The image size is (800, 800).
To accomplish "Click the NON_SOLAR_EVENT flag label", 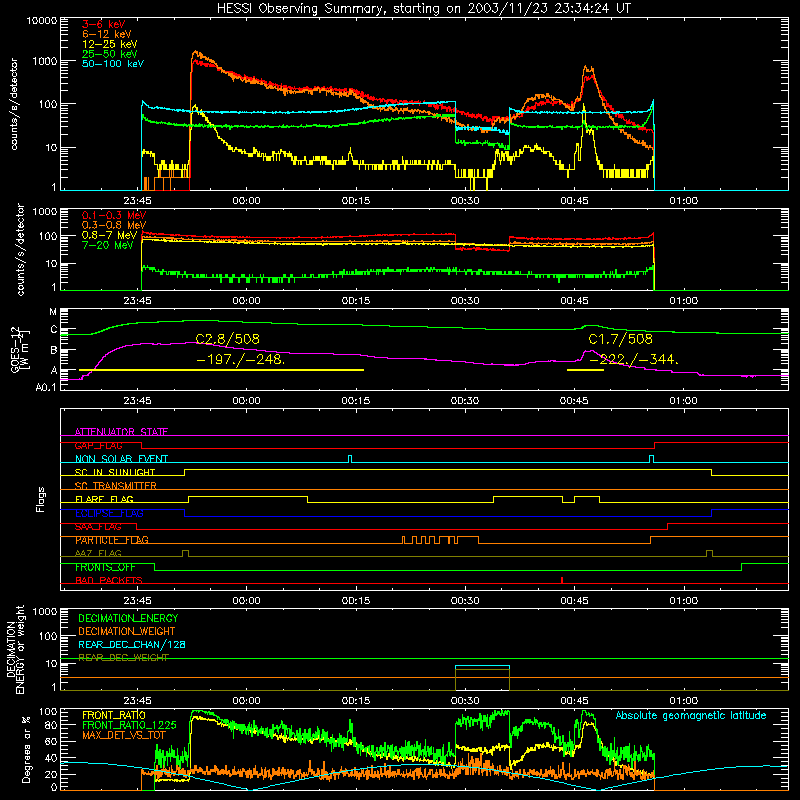I will coord(121,459).
